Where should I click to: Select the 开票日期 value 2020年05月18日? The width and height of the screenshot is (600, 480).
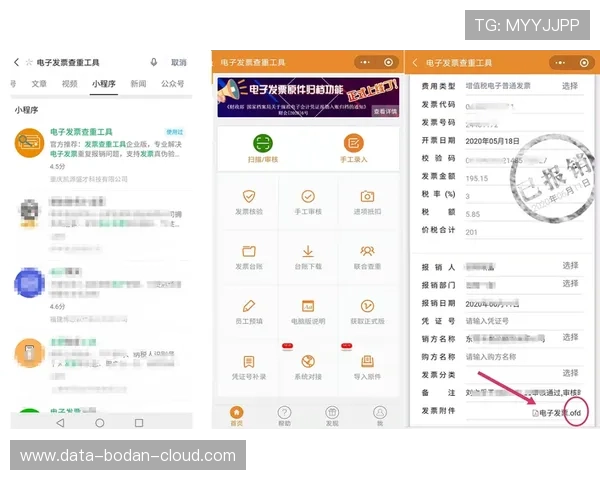pyautogui.click(x=492, y=141)
